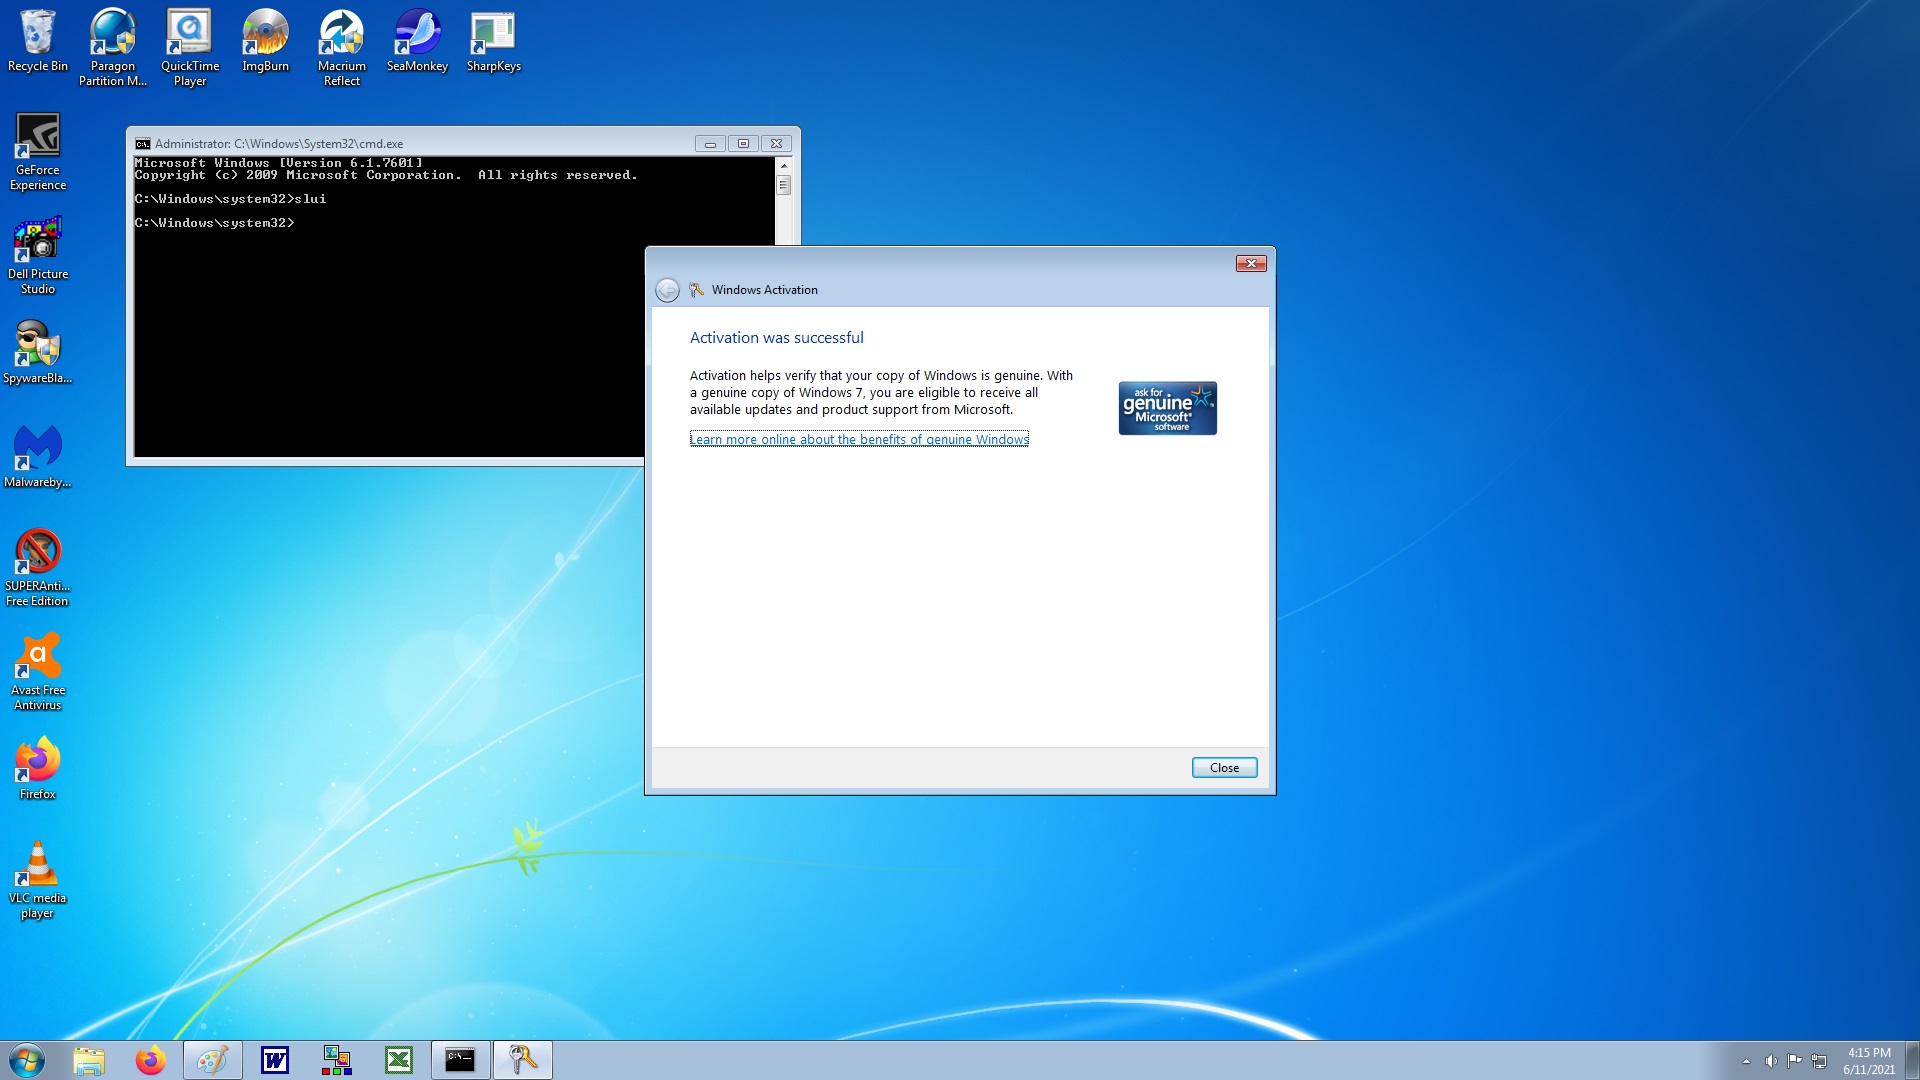This screenshot has width=1920, height=1080.
Task: Switch to Word in the taskbar
Action: pos(275,1060)
